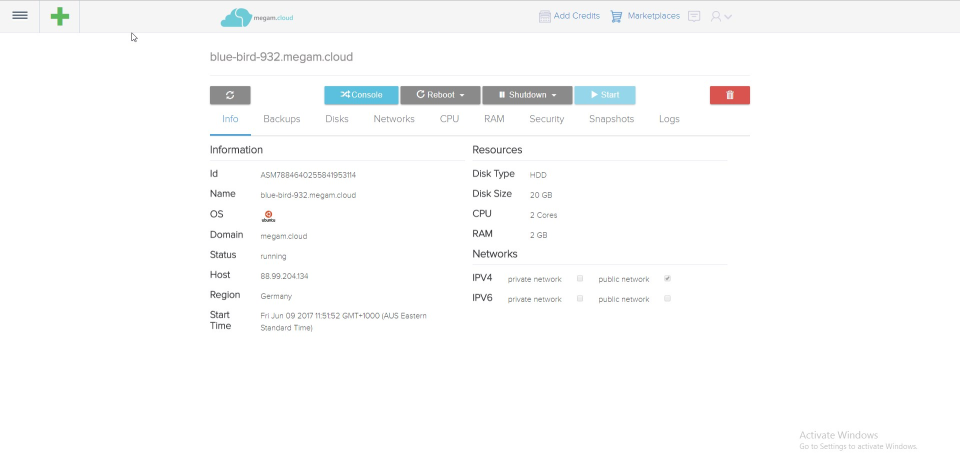Select the Info tab
Image resolution: width=960 pixels, height=463 pixels.
pyautogui.click(x=230, y=119)
